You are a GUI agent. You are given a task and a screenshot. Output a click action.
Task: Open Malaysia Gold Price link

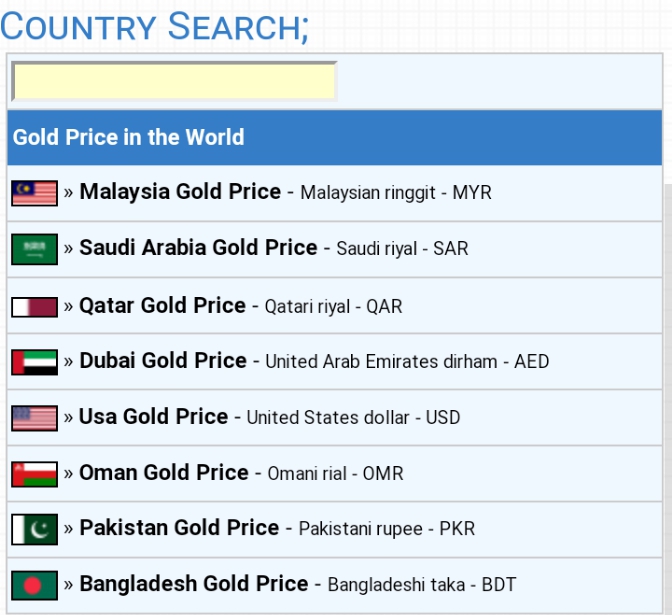click(180, 192)
